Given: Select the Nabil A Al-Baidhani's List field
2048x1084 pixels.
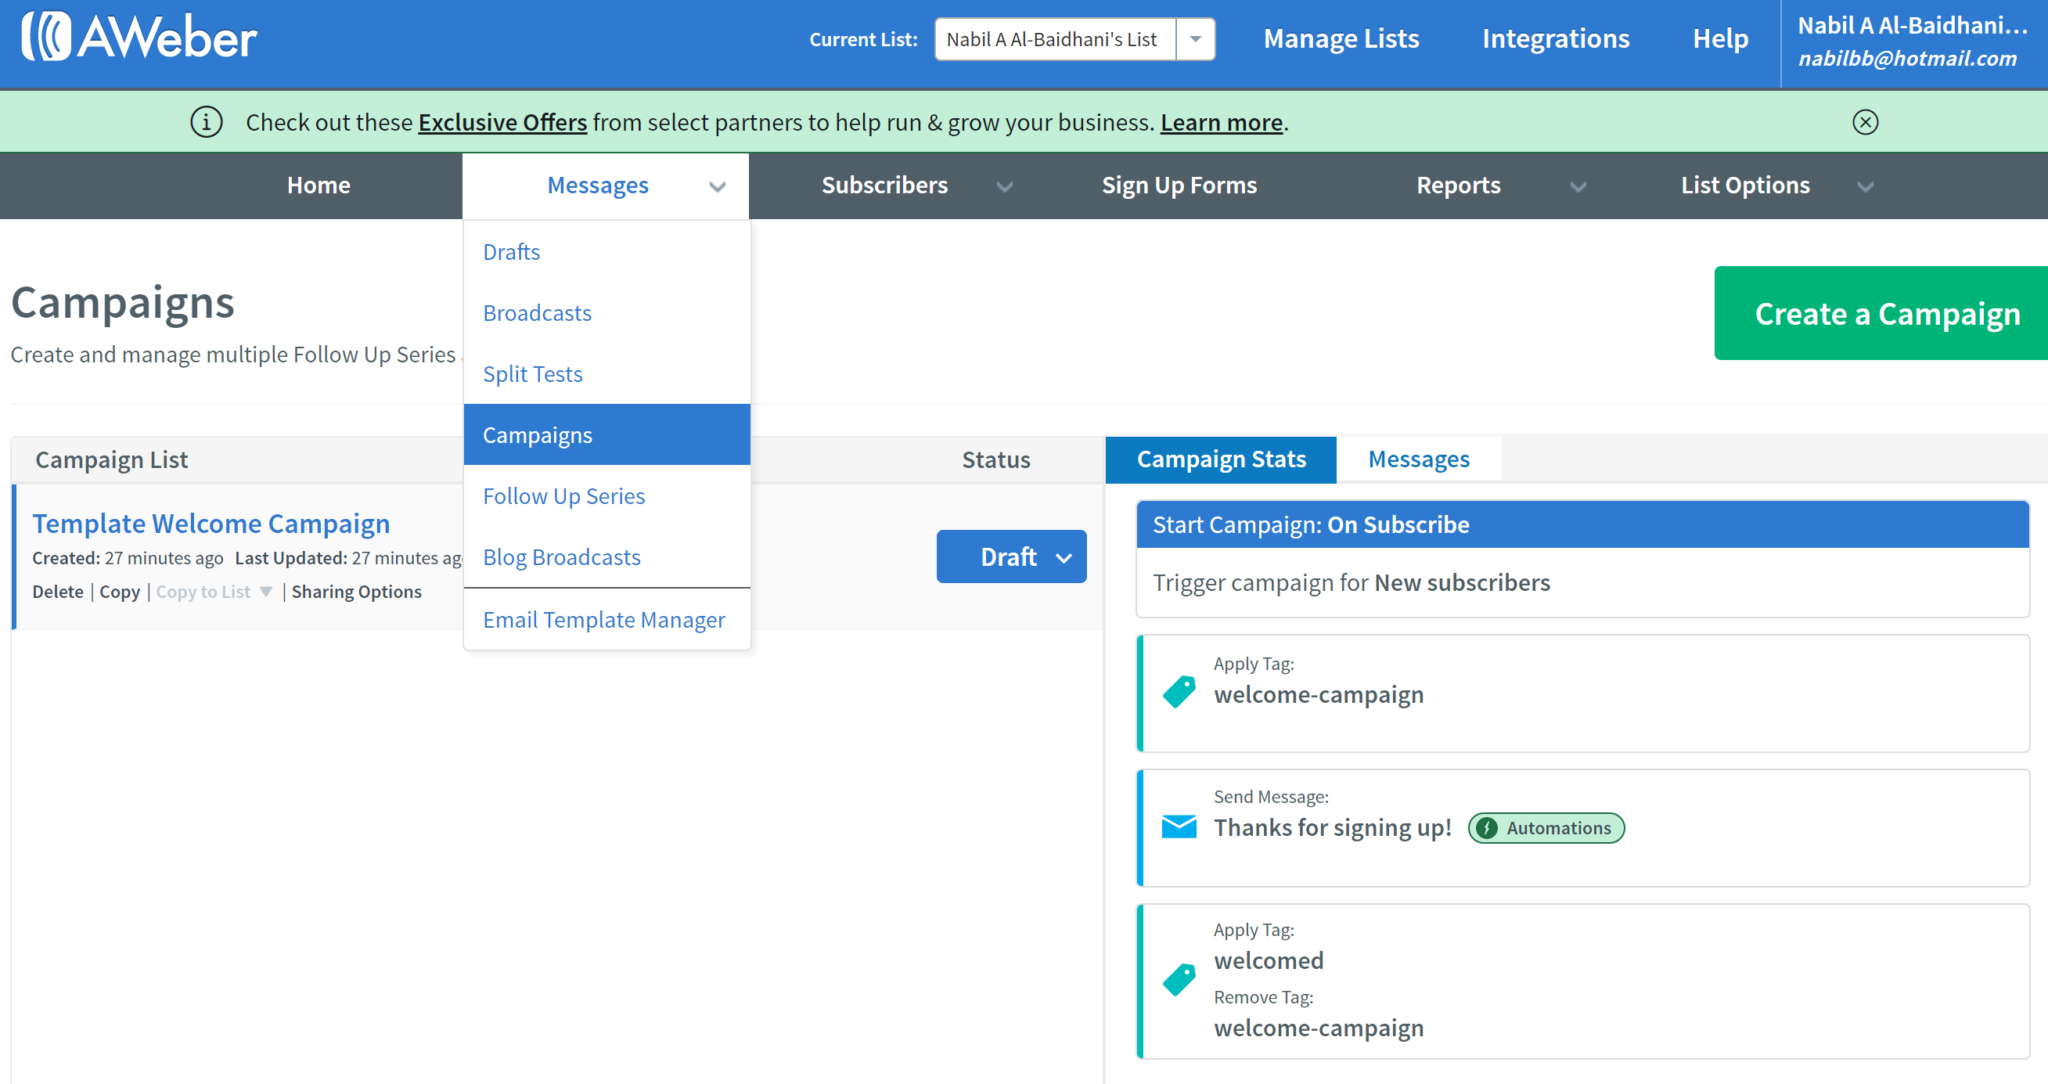Looking at the screenshot, I should pos(1055,39).
